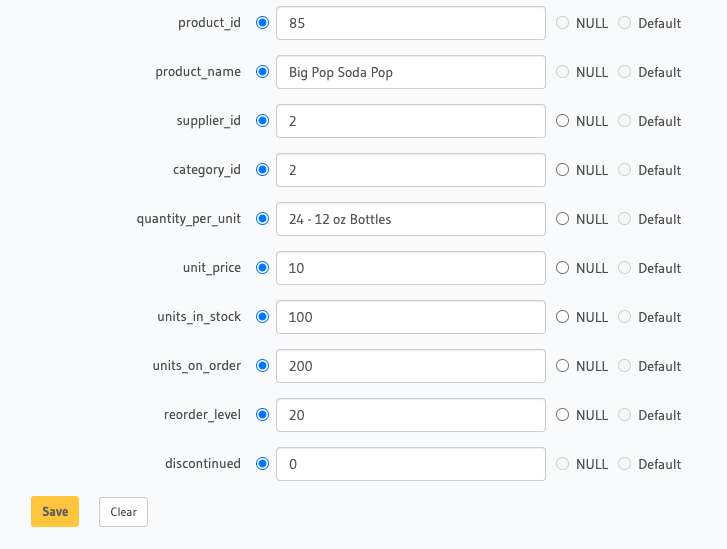Image resolution: width=727 pixels, height=549 pixels.
Task: Focus the product_id input field
Action: click(x=410, y=23)
